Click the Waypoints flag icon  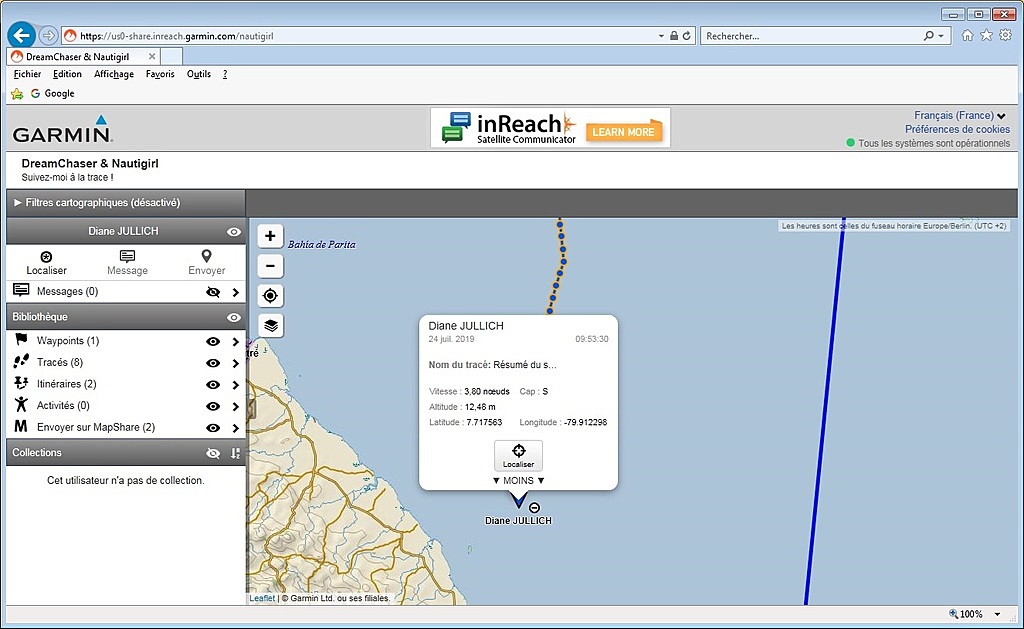21,340
